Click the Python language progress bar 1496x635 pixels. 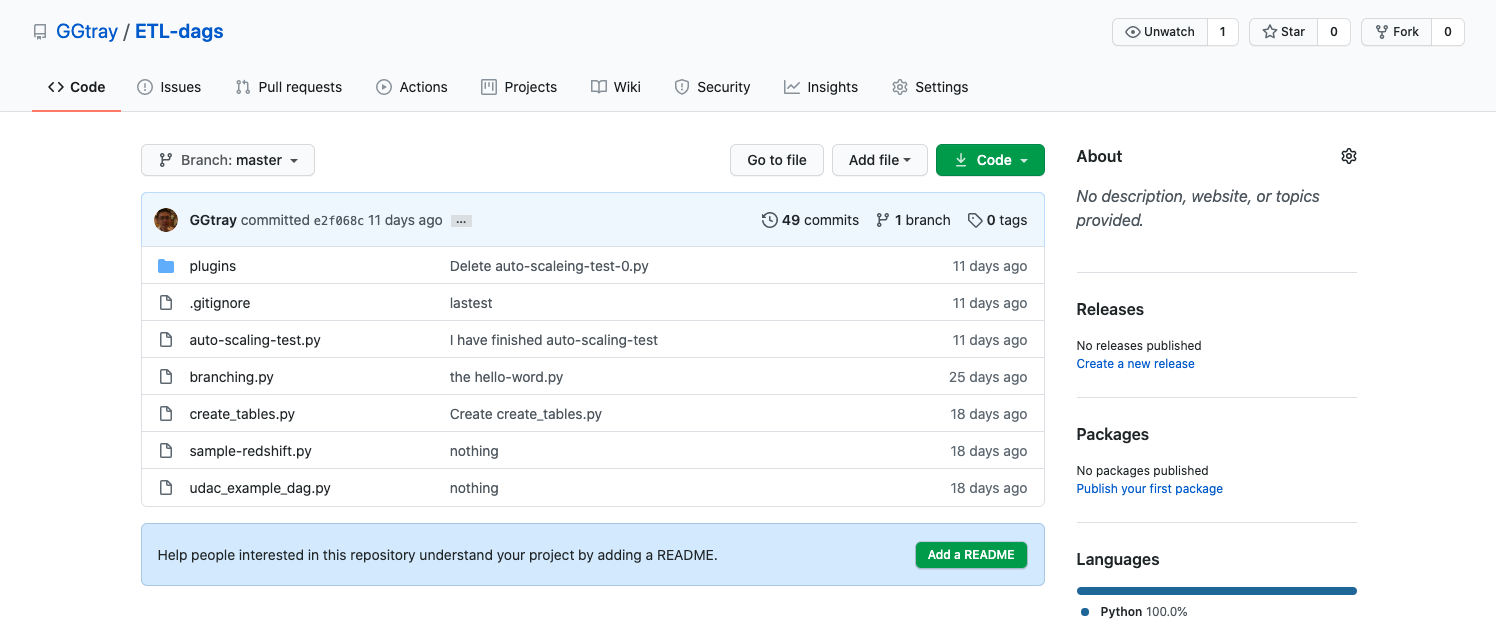[x=1216, y=591]
